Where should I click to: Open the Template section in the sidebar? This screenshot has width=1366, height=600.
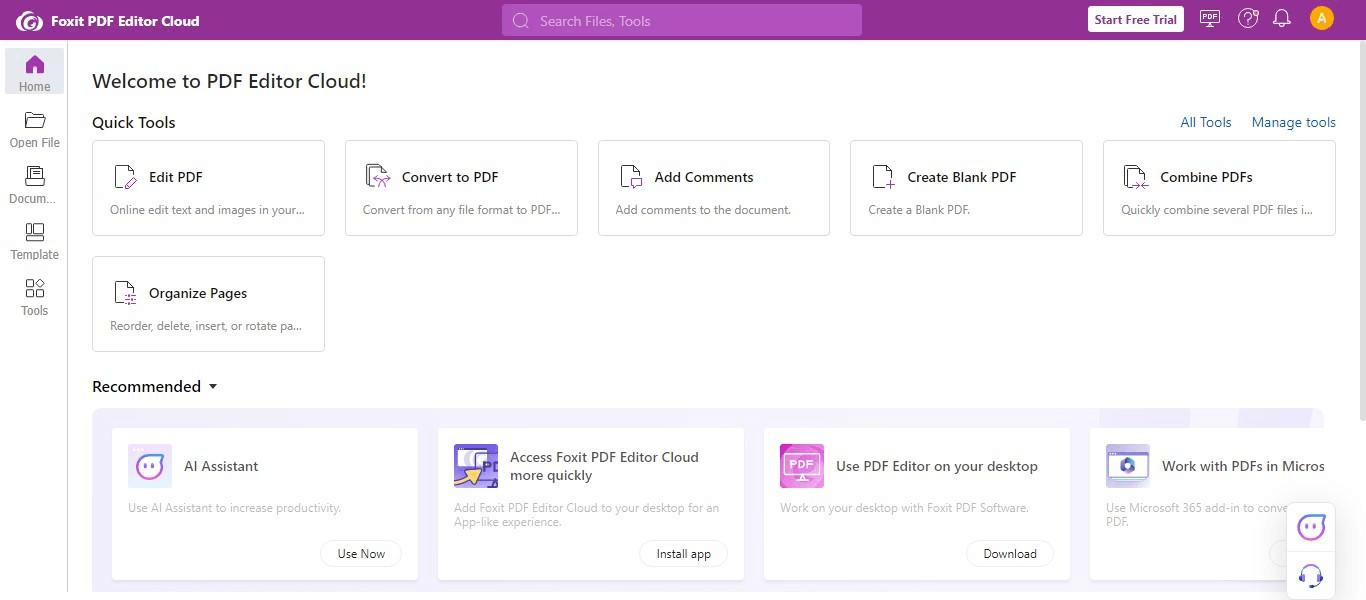point(34,241)
